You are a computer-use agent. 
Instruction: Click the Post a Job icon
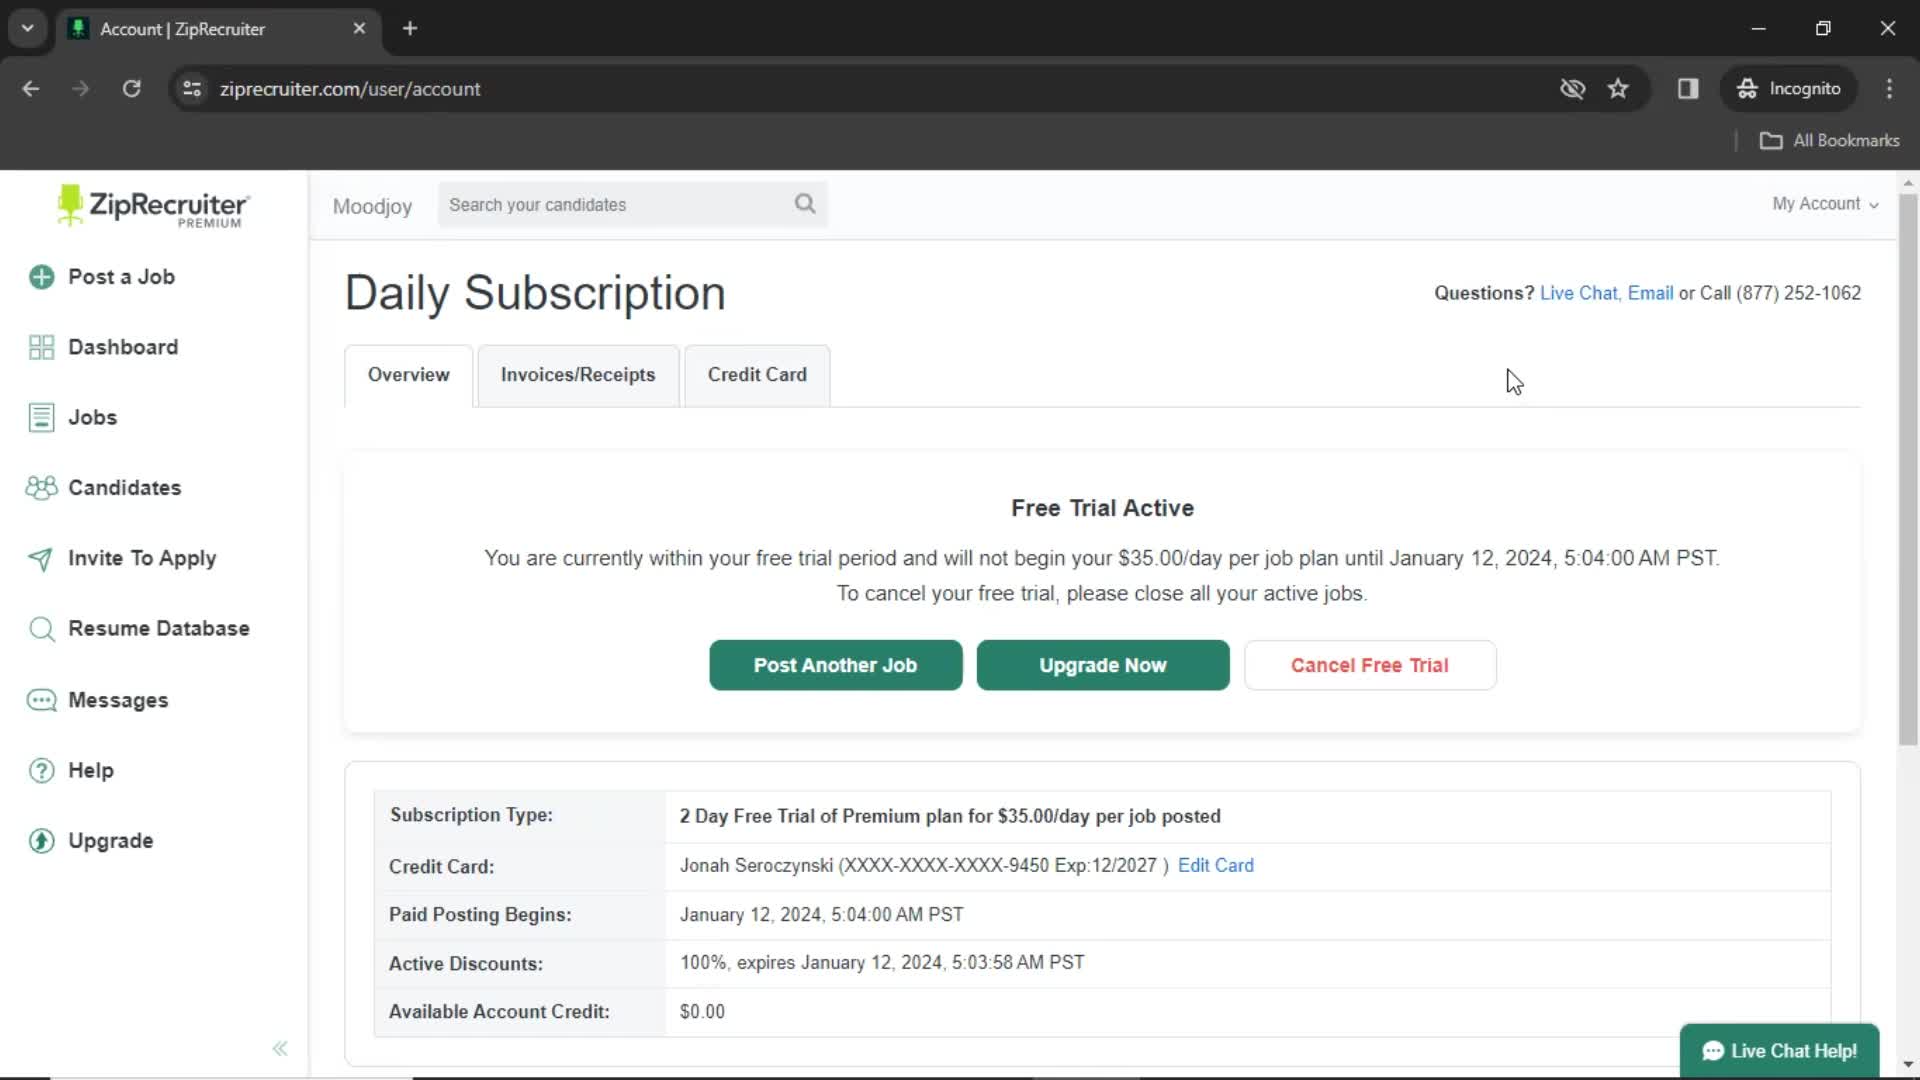(41, 277)
